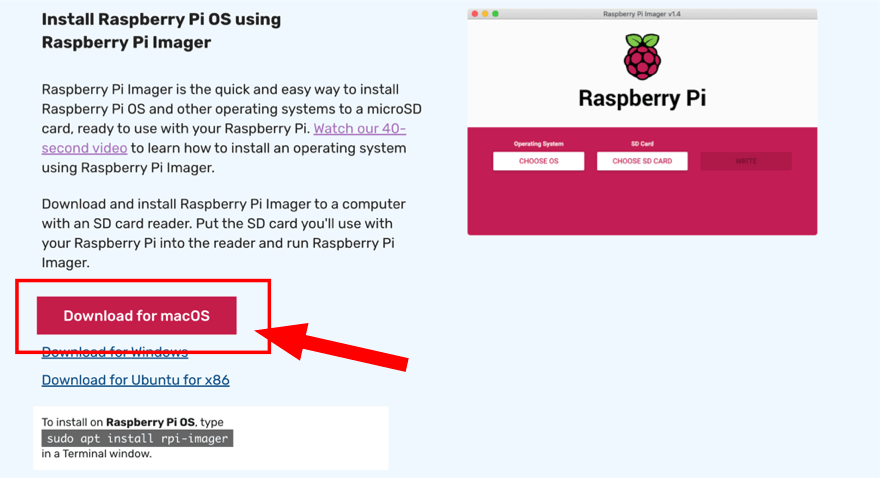
Task: Follow the 'Watch our 40-second video' link
Action: [223, 138]
